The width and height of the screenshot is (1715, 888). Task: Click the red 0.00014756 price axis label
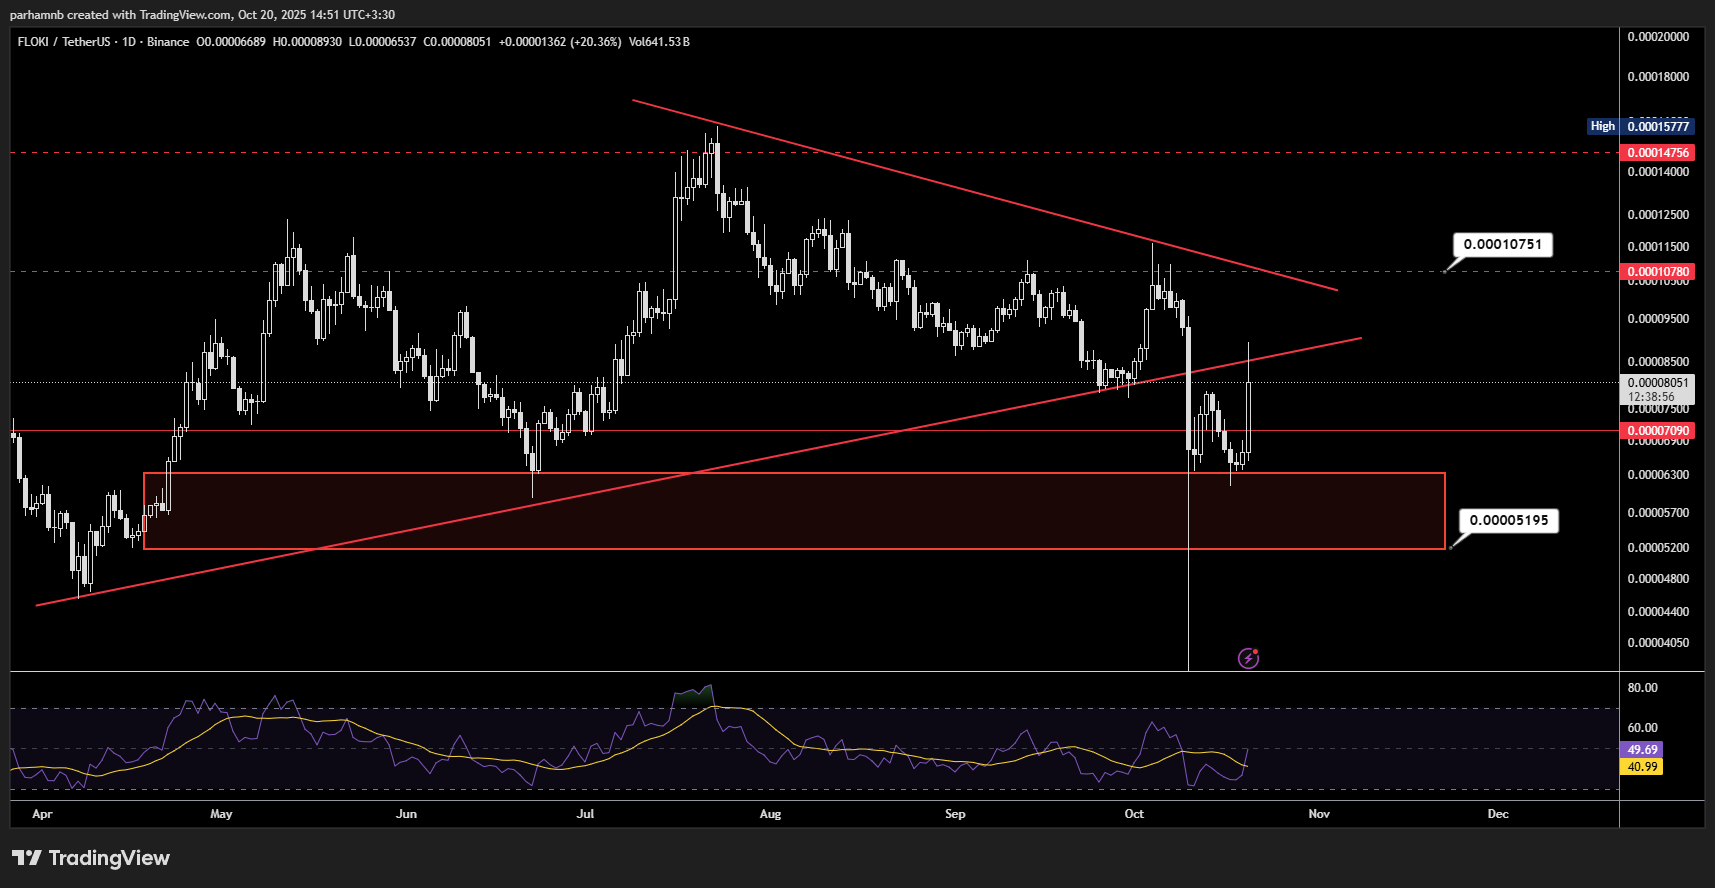1657,153
